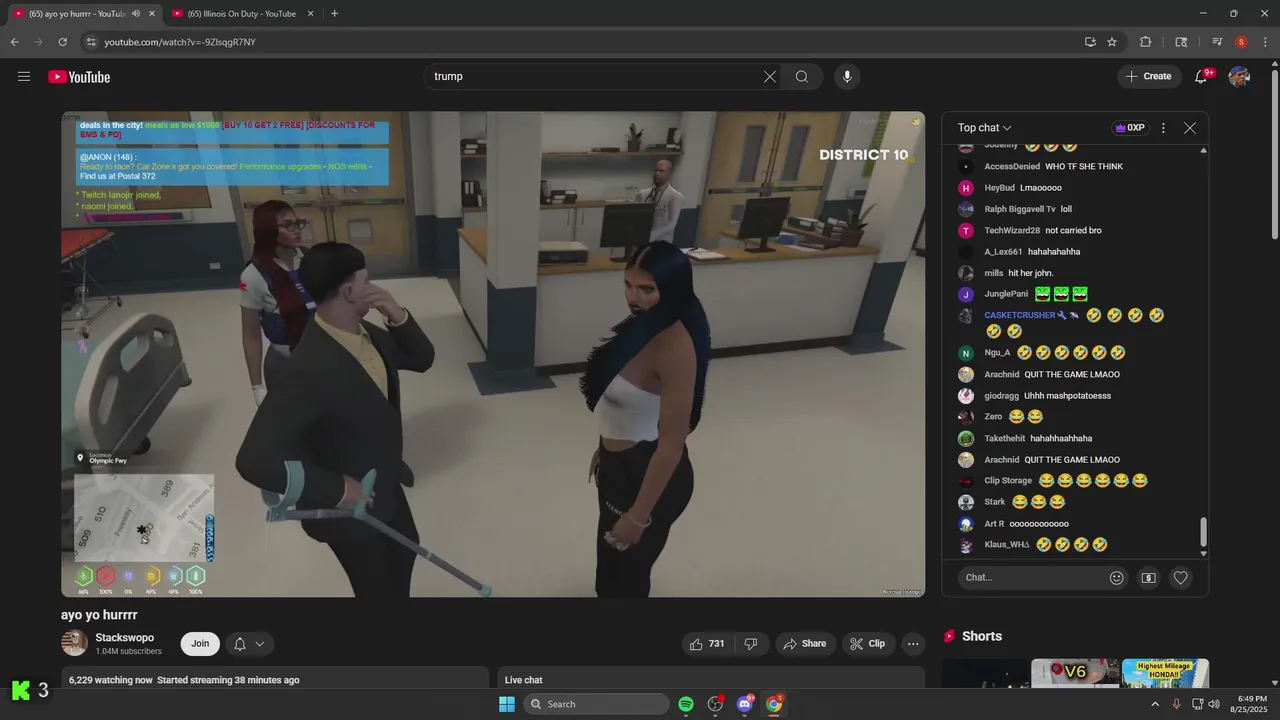This screenshot has height=720, width=1280.
Task: Open more video actions menu
Action: click(913, 644)
